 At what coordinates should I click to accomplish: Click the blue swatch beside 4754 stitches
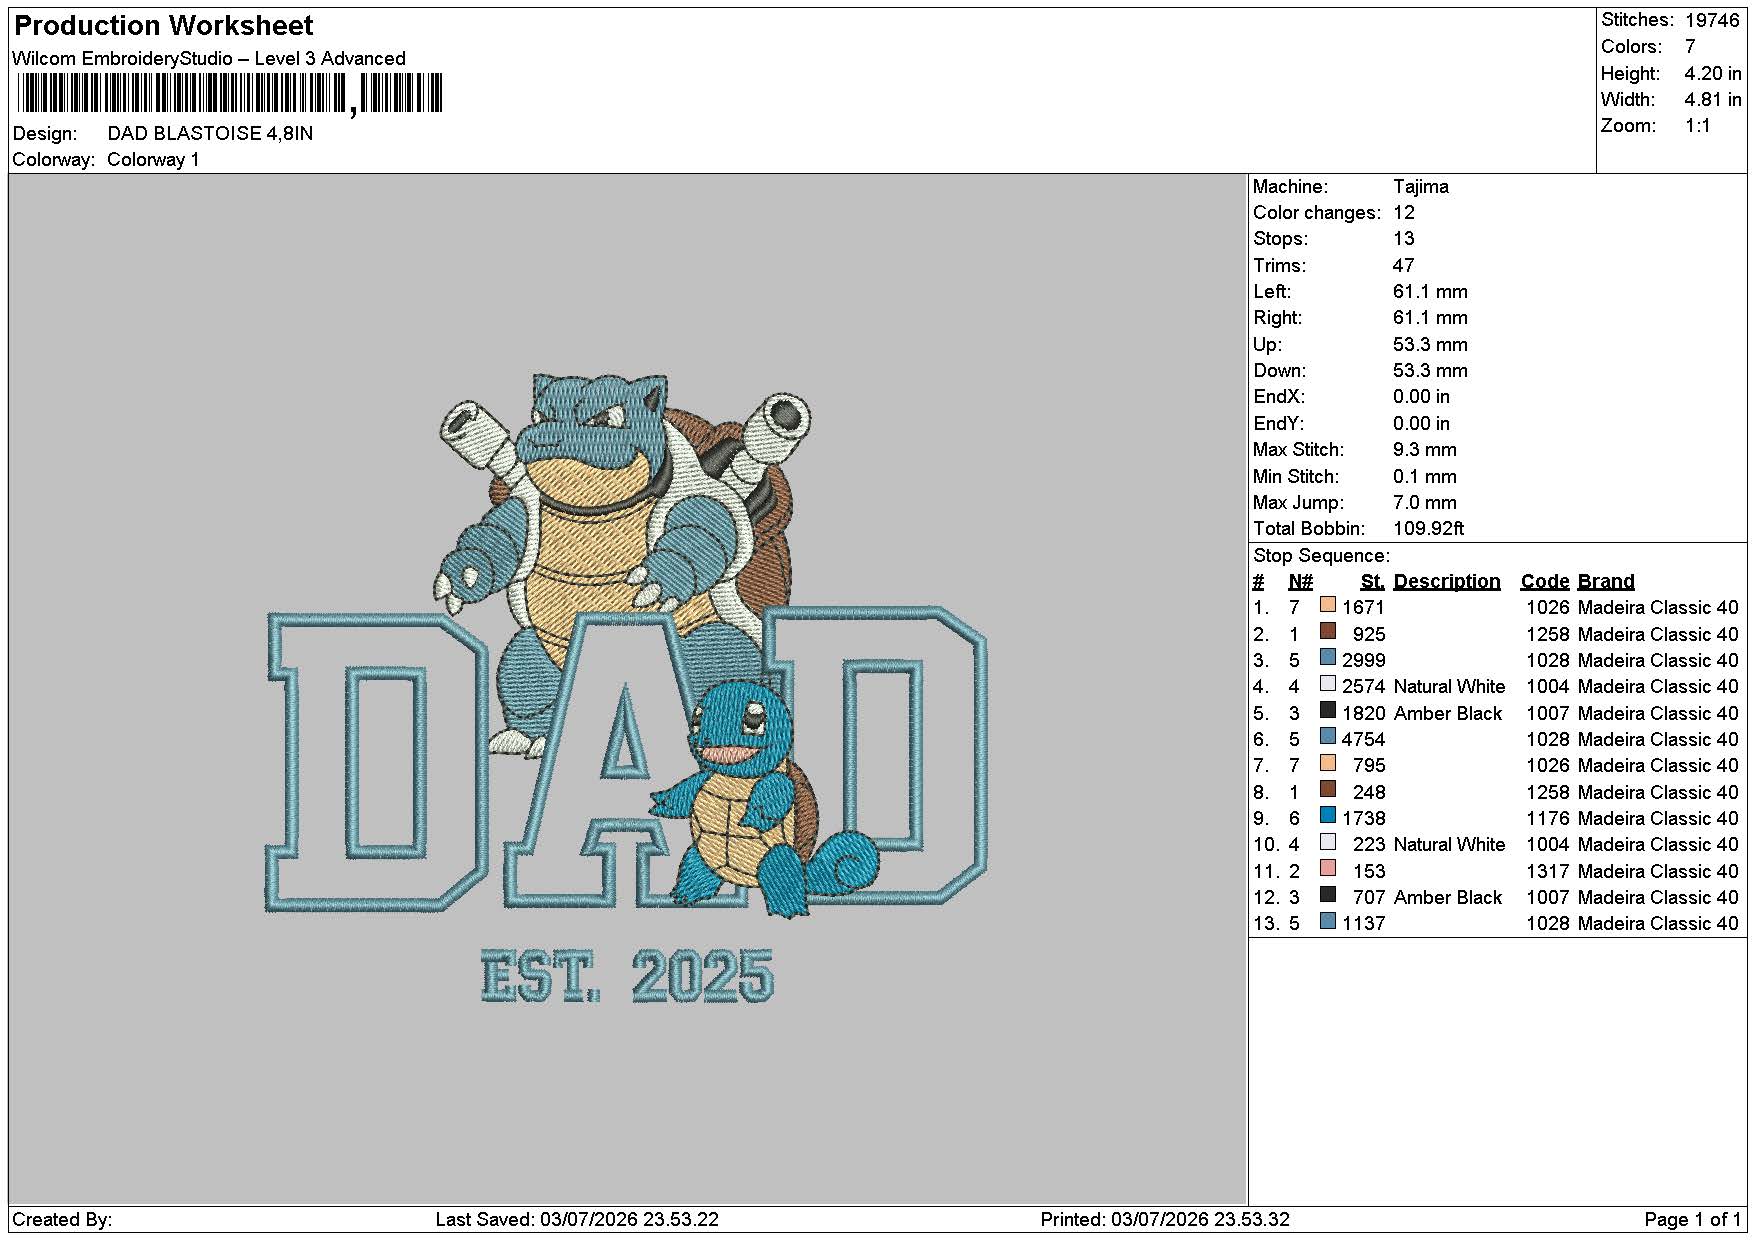[1328, 737]
